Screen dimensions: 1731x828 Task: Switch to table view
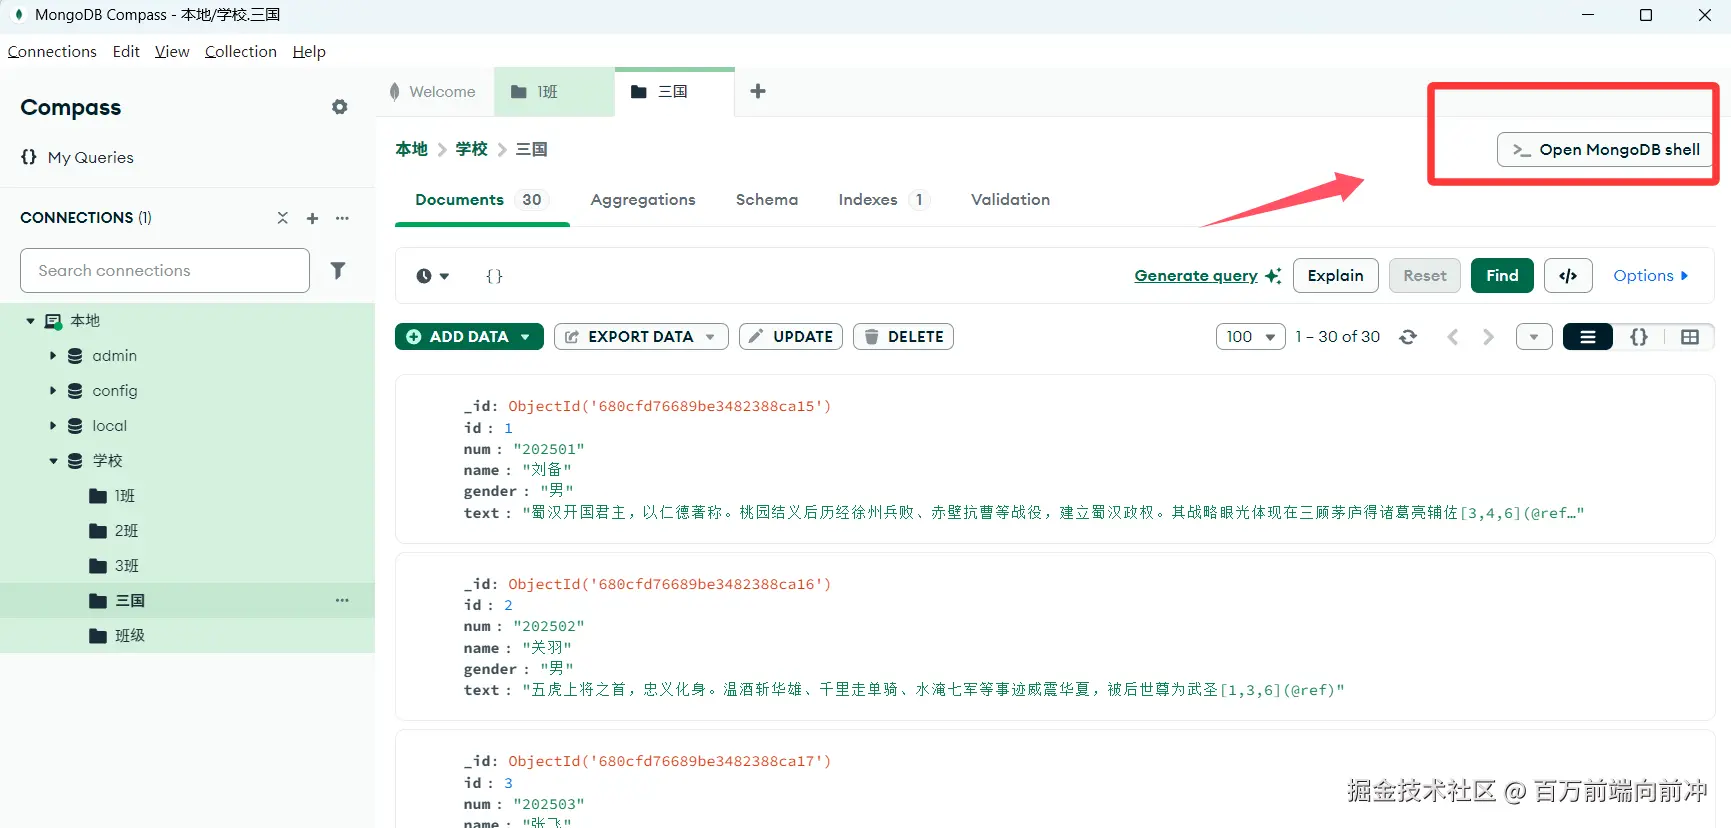[1690, 337]
